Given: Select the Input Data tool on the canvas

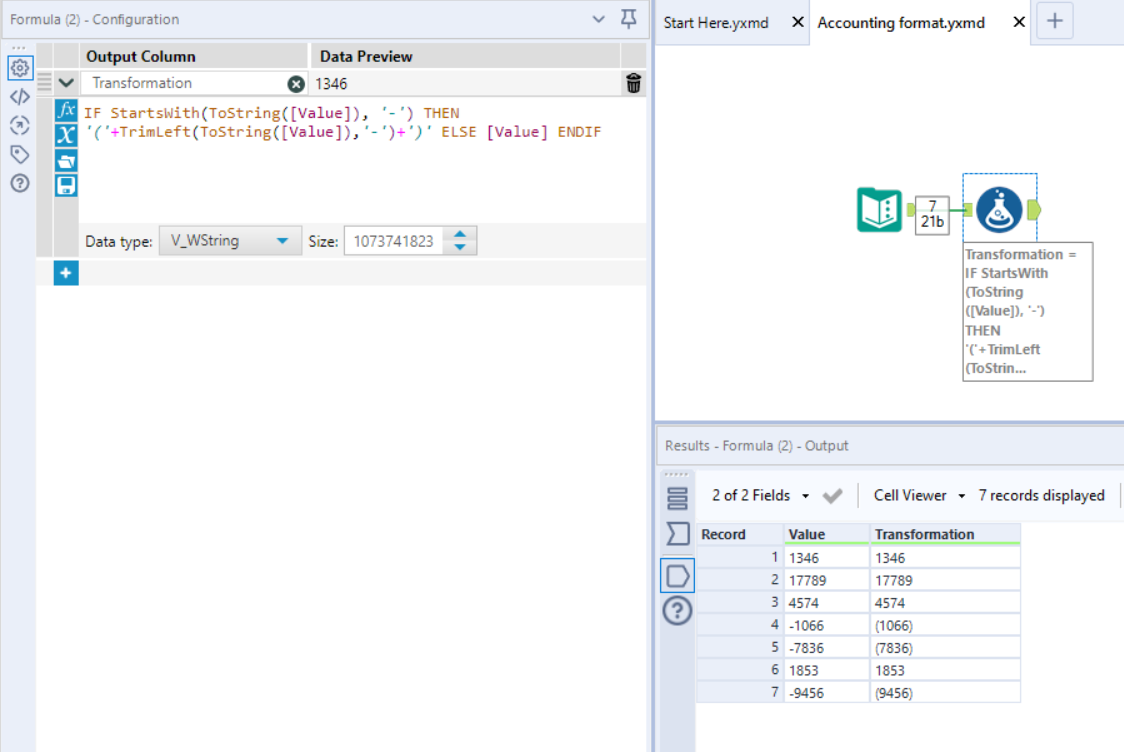Looking at the screenshot, I should (x=879, y=211).
